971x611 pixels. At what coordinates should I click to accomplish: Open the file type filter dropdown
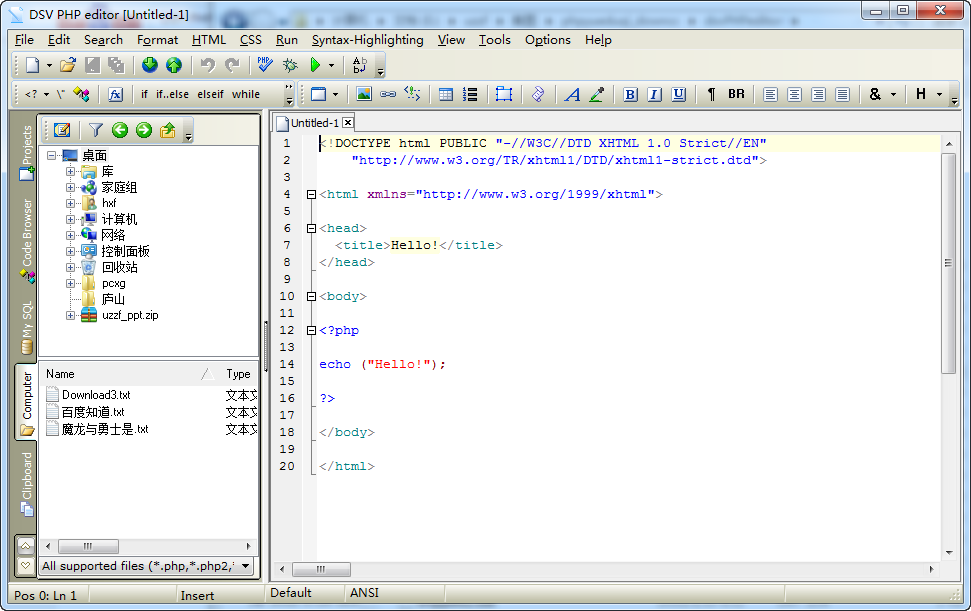point(246,566)
